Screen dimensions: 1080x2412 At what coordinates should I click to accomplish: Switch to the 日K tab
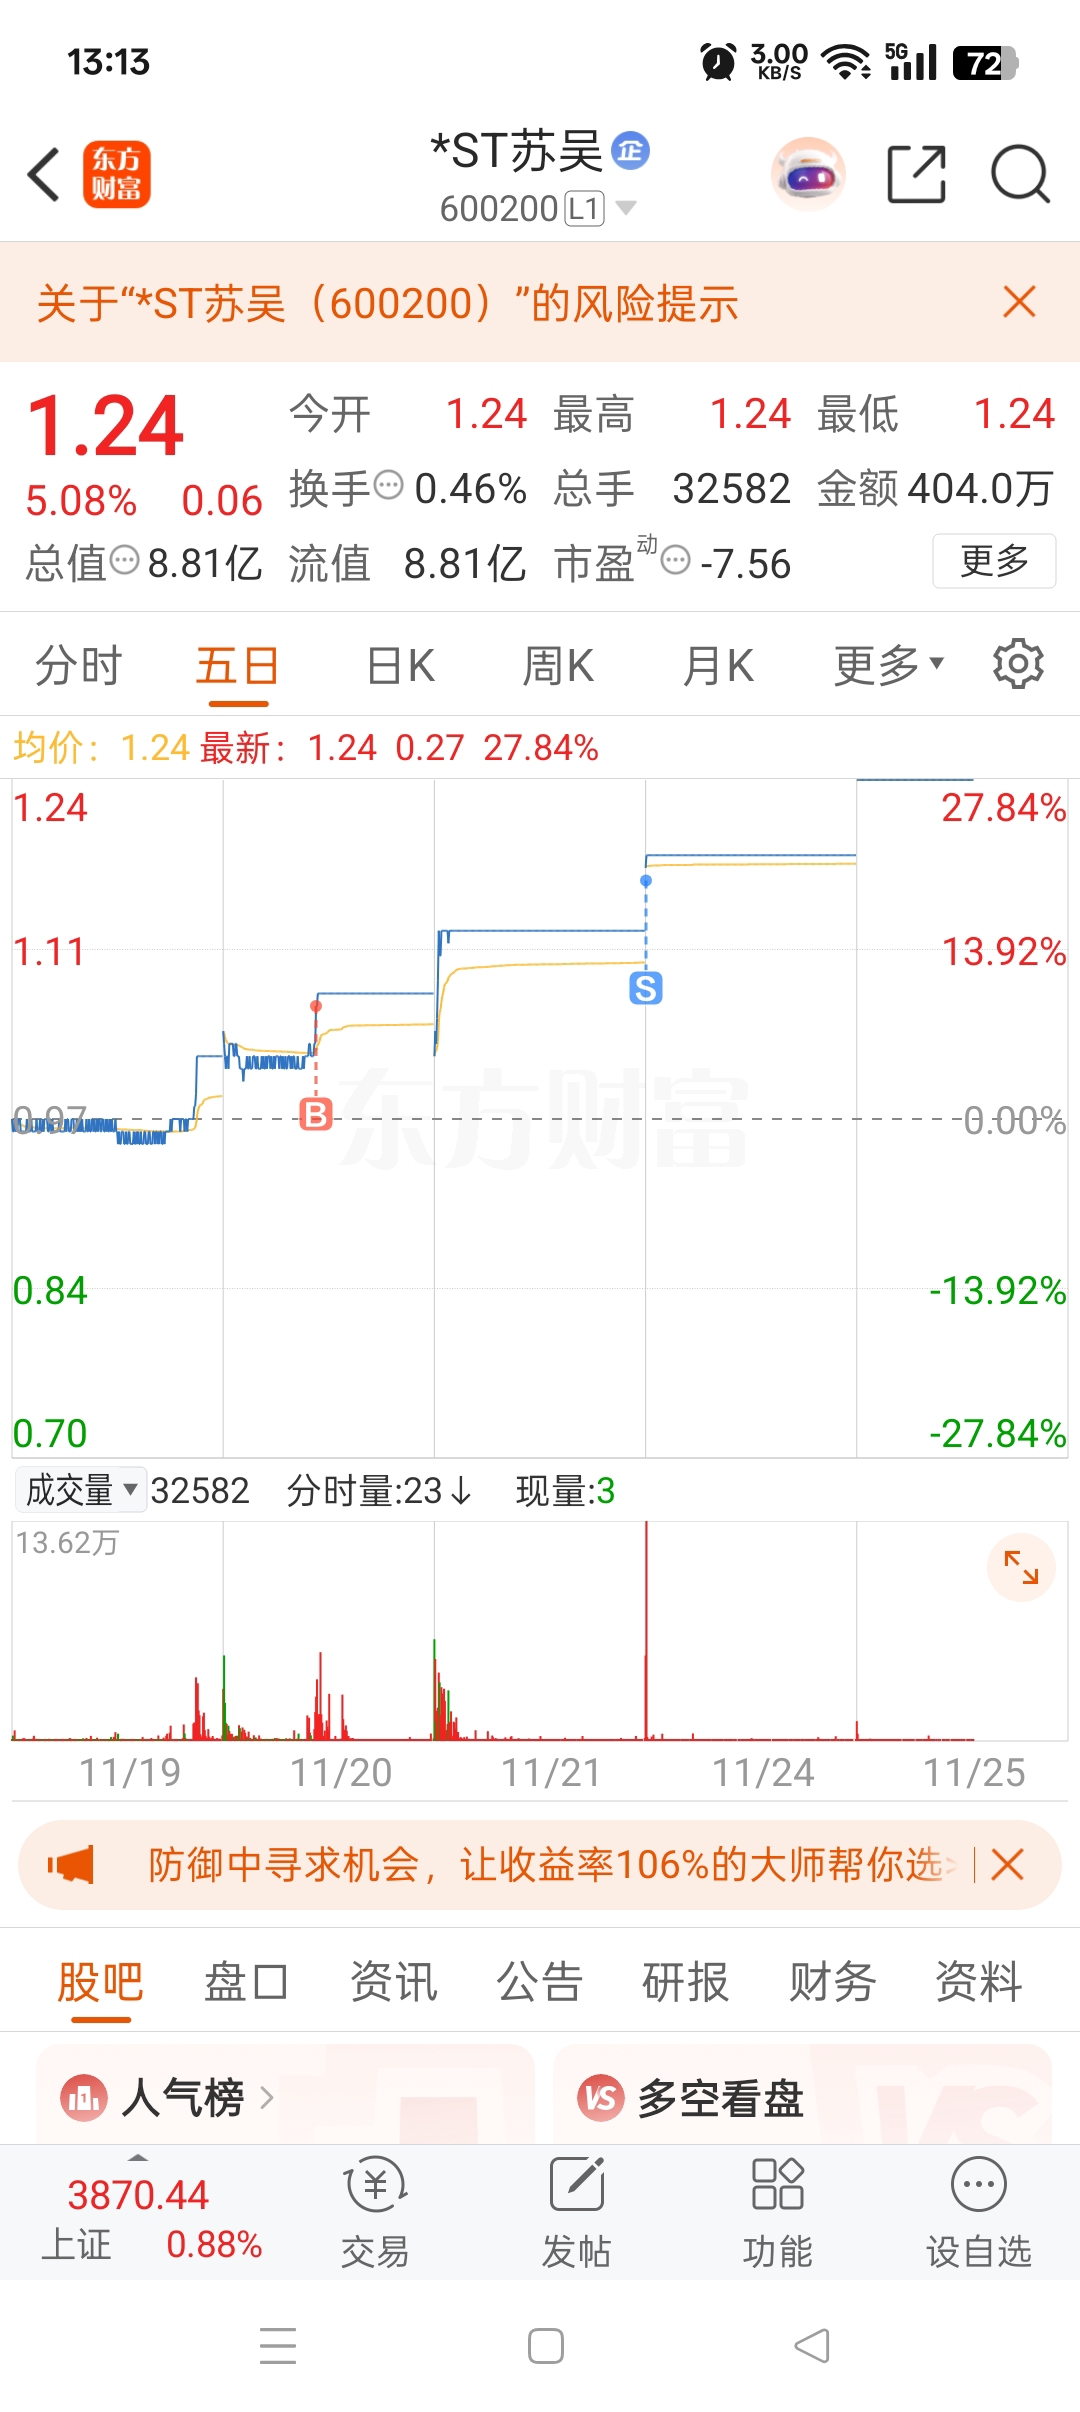point(400,665)
